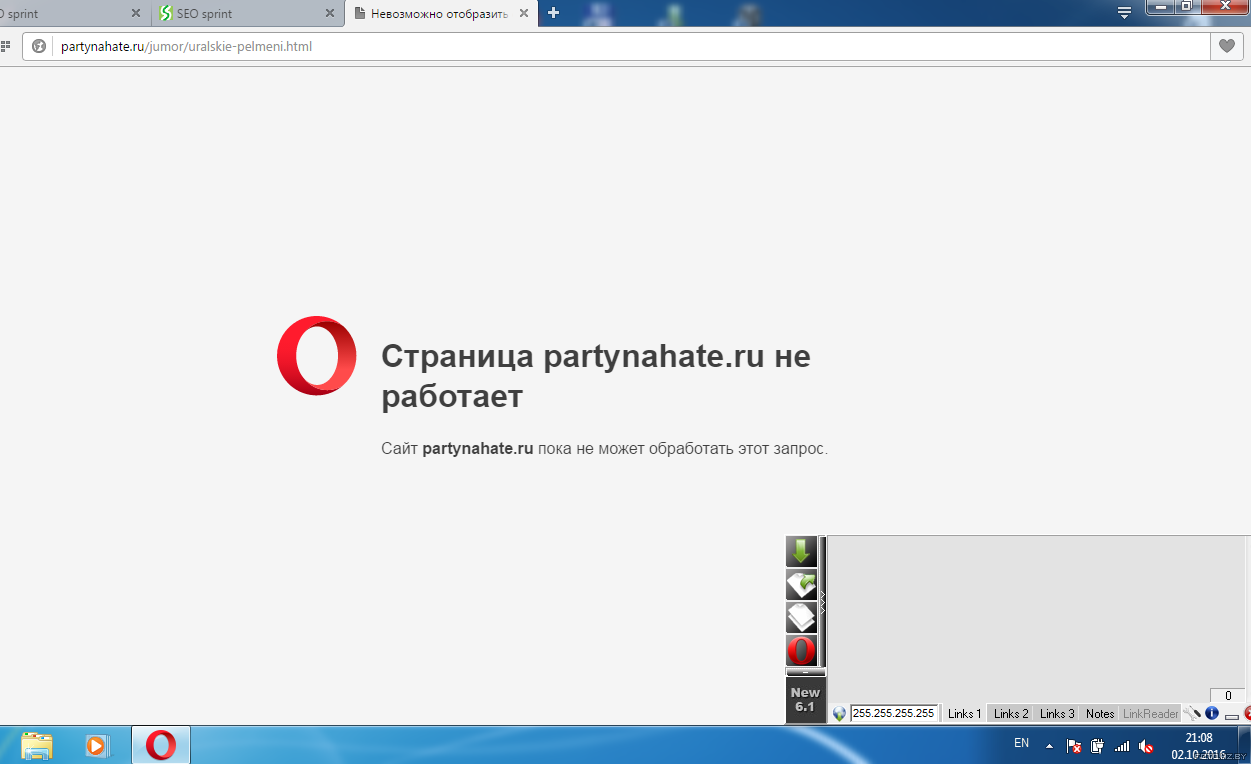Click the large Opera logo on error page

point(317,355)
